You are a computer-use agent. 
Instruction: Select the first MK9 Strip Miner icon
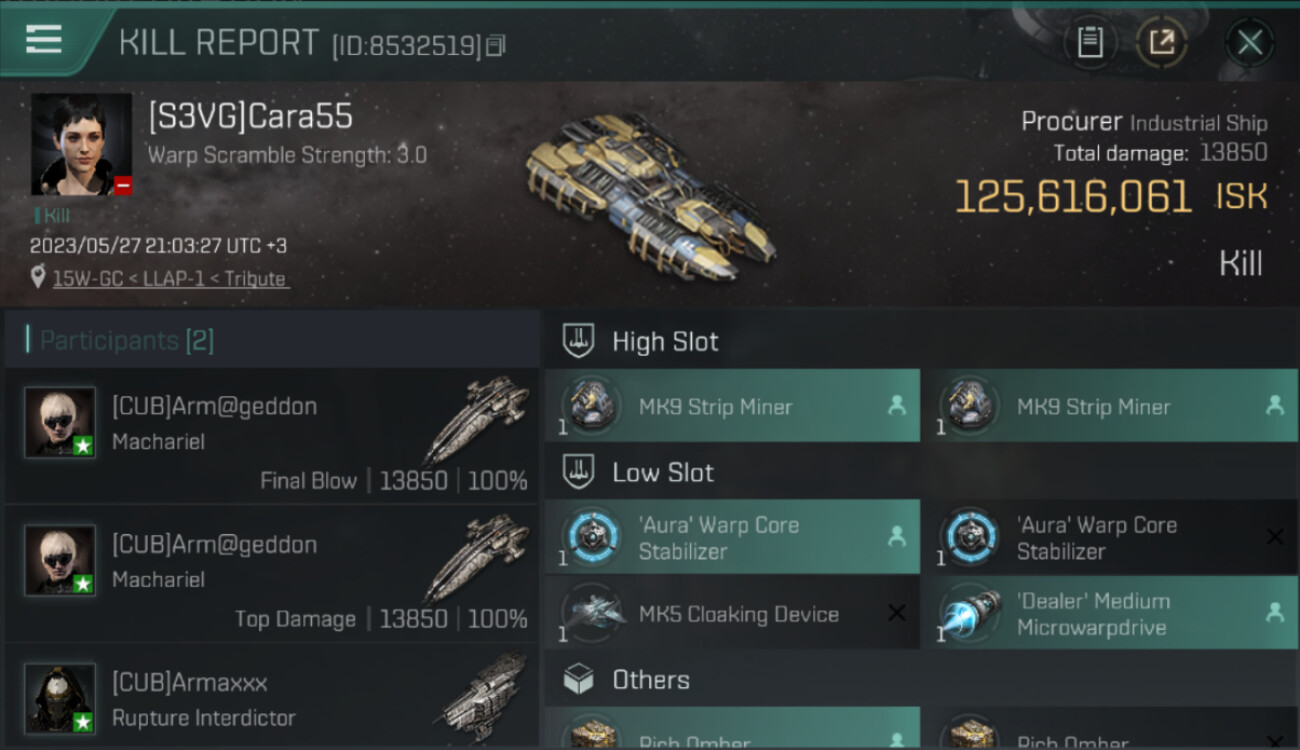[589, 406]
